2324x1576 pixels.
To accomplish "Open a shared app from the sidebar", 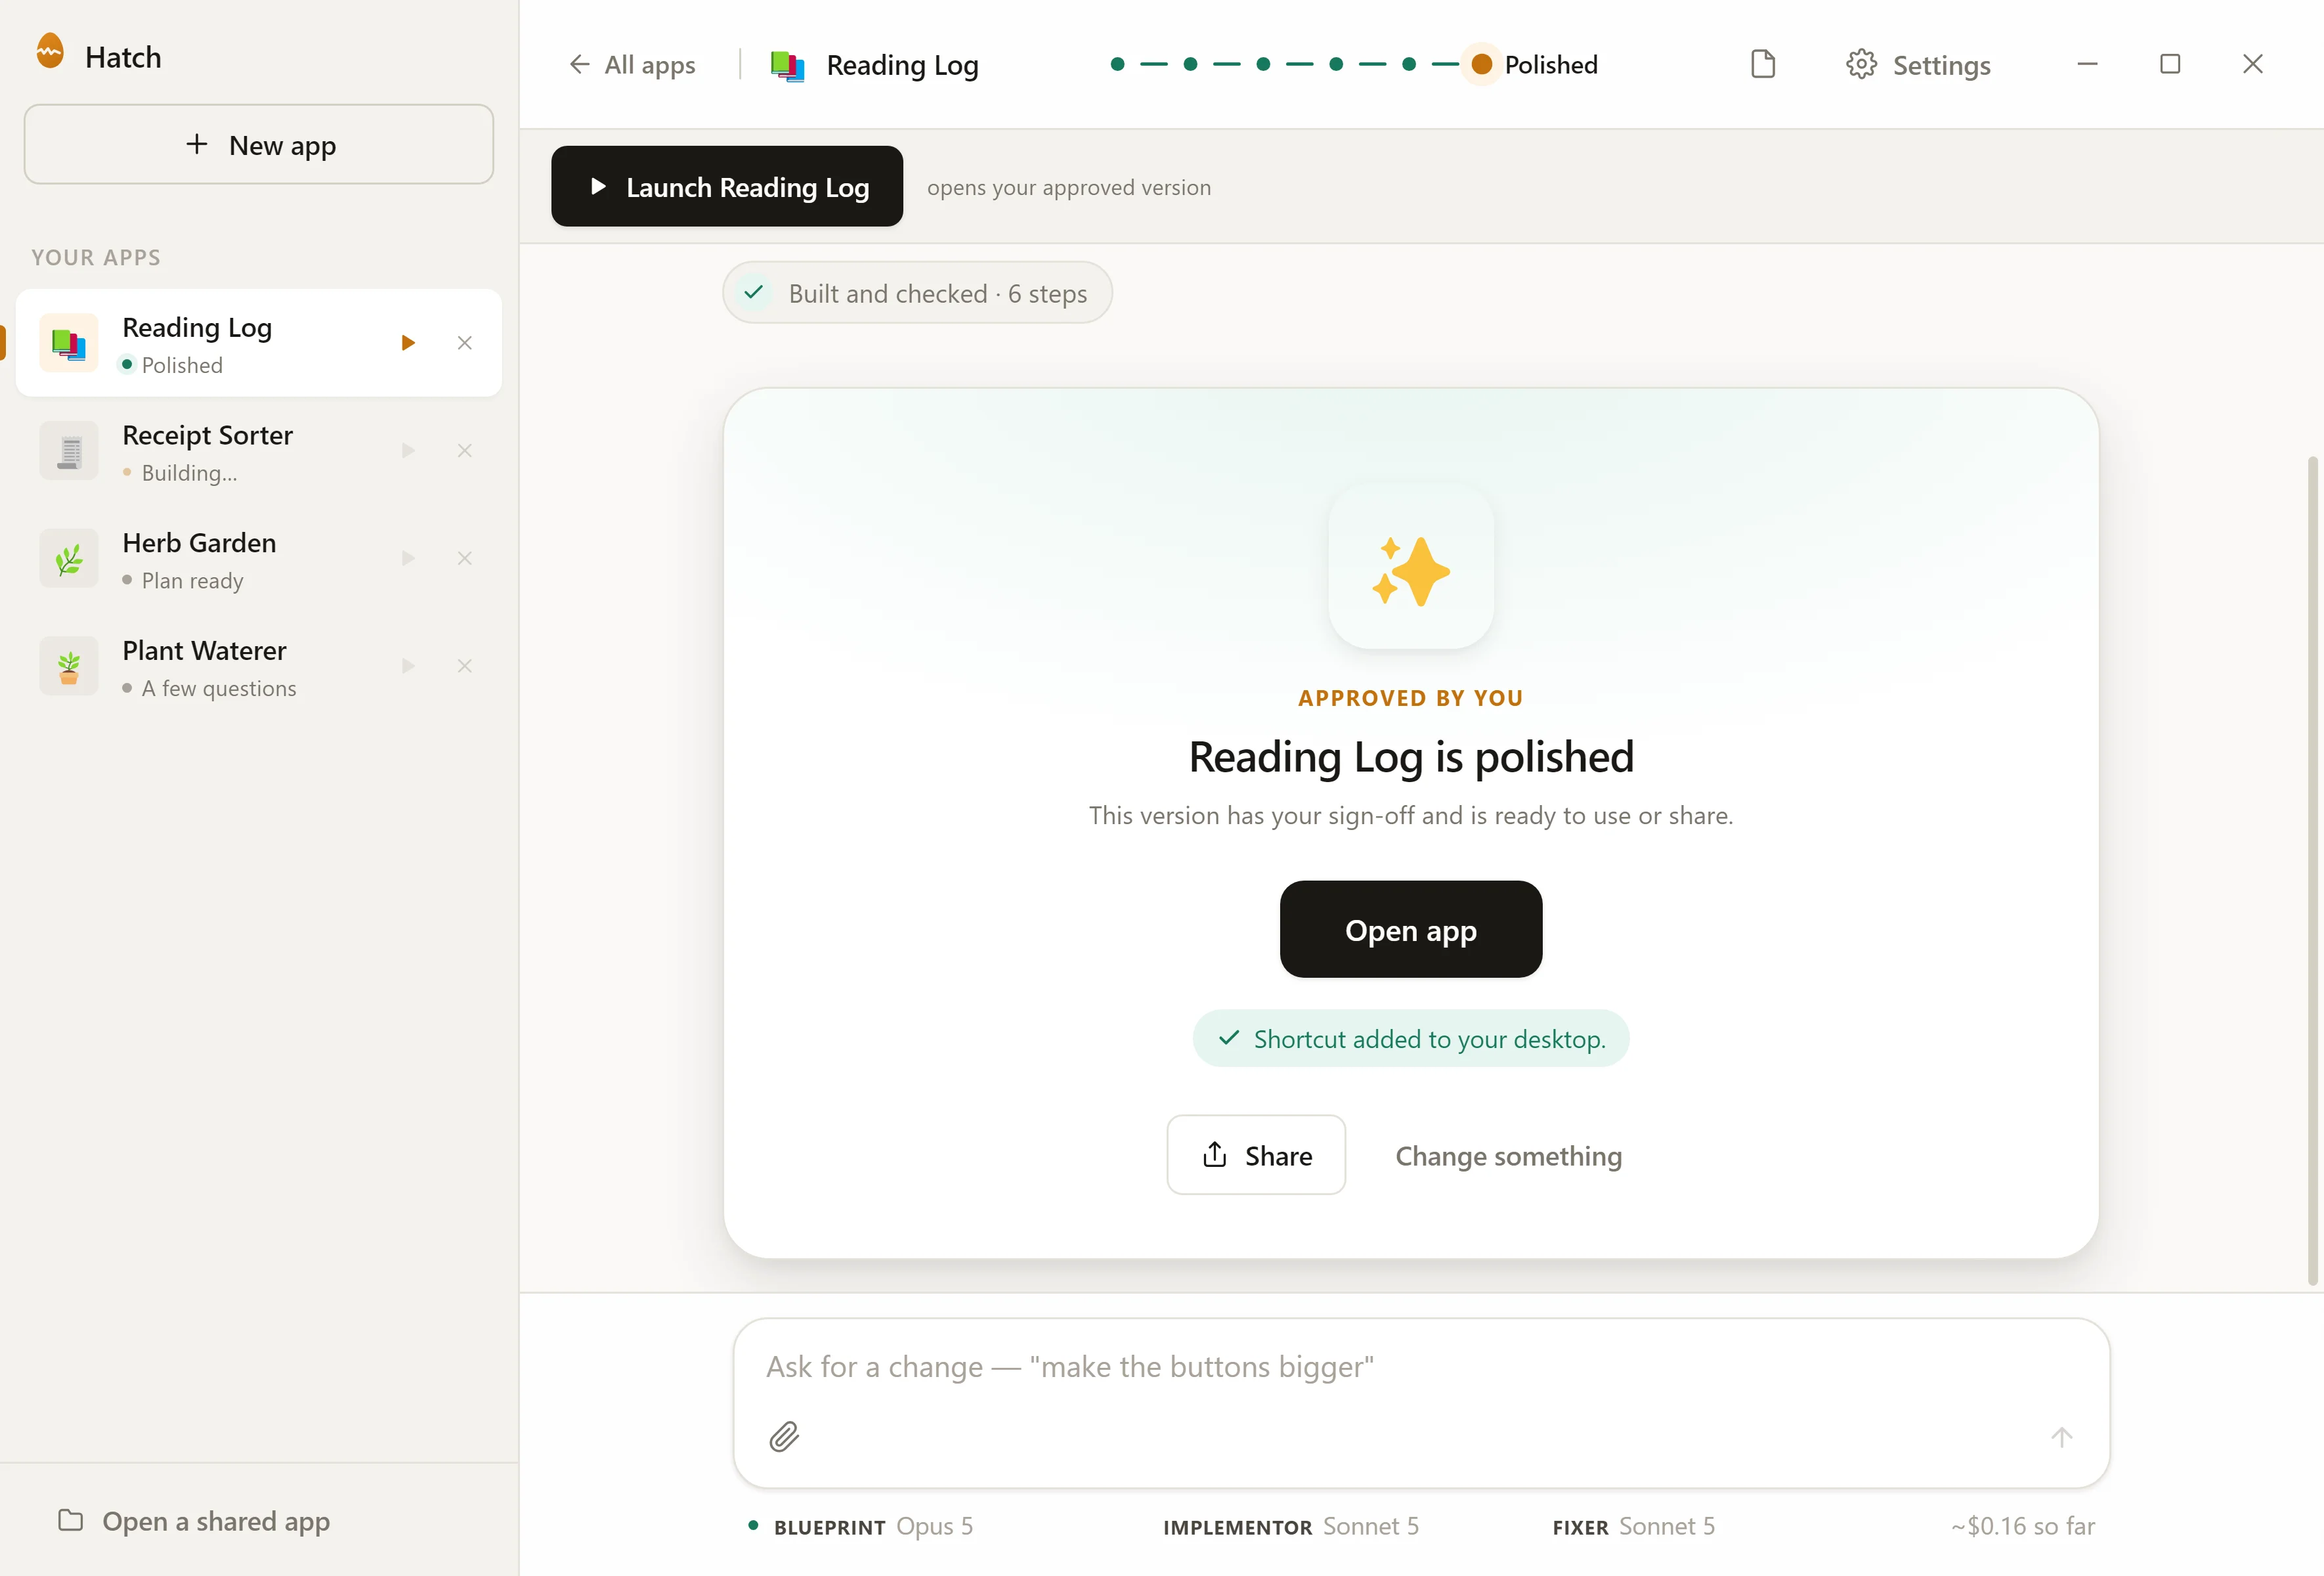I will [x=194, y=1521].
